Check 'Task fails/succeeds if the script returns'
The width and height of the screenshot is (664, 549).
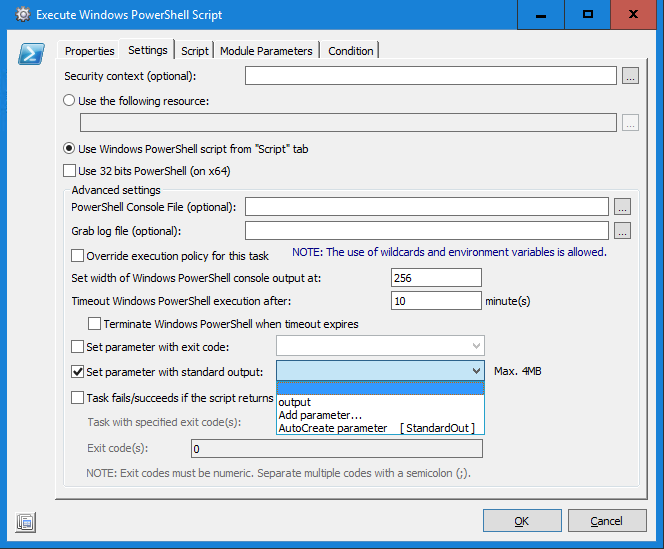click(x=77, y=398)
